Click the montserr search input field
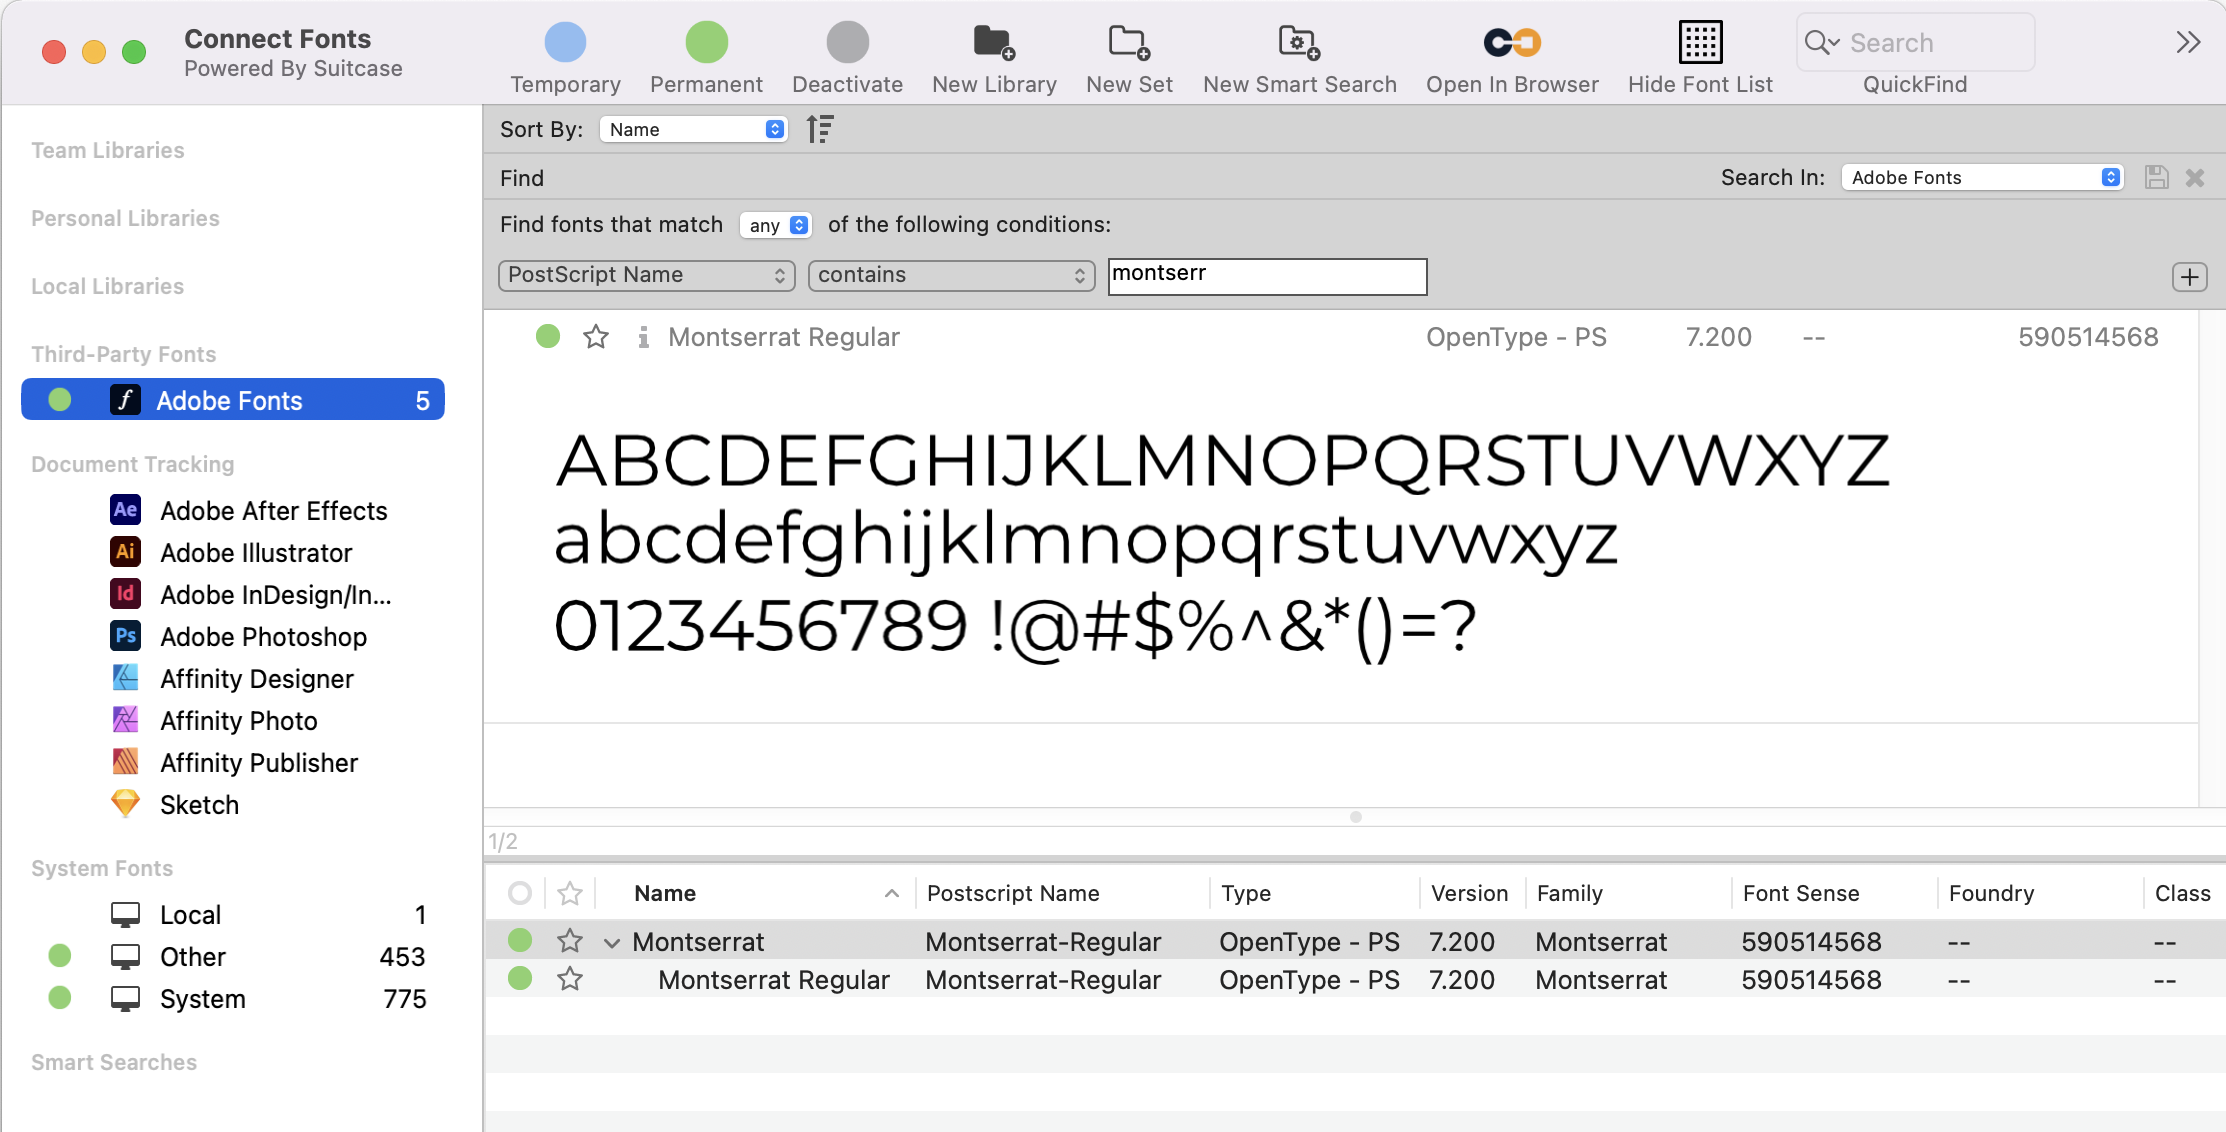The image size is (2226, 1132). pos(1267,274)
